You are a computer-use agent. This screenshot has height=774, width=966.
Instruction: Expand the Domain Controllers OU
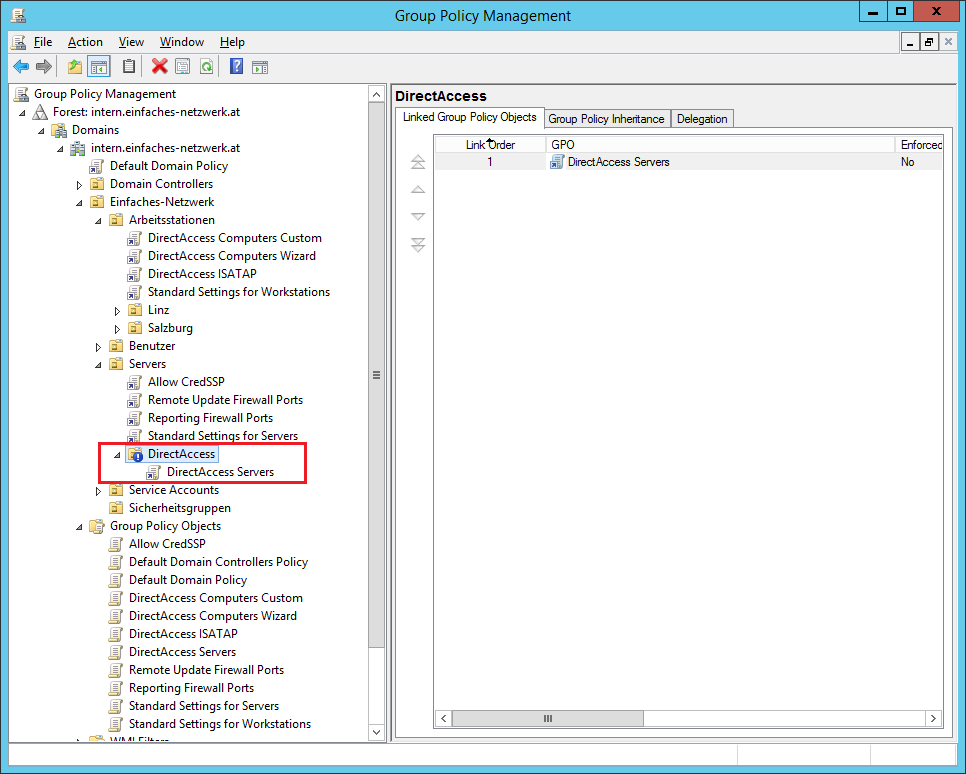point(79,184)
